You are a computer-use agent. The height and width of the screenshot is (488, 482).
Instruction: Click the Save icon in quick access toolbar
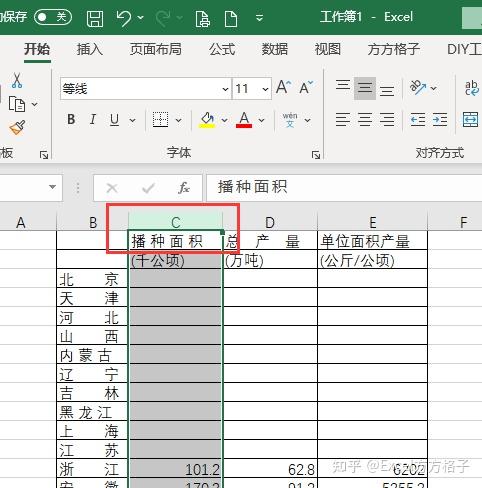click(95, 18)
